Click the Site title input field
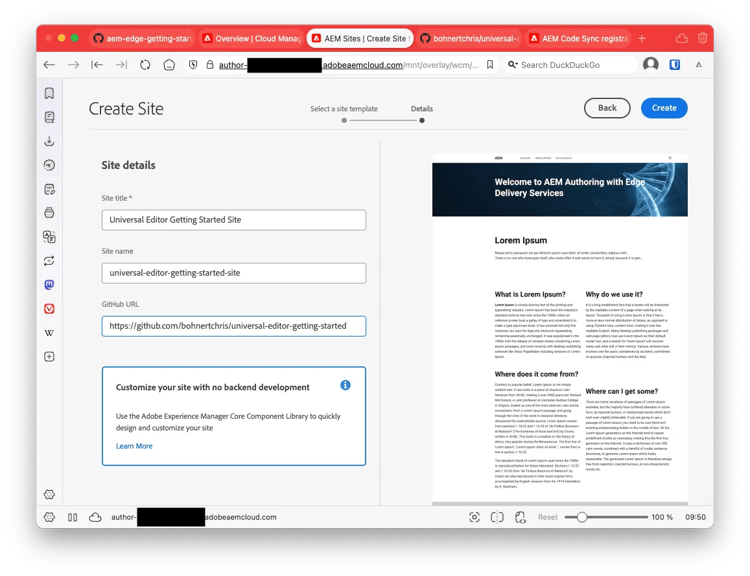Screen dimensions: 750x576 [x=234, y=220]
